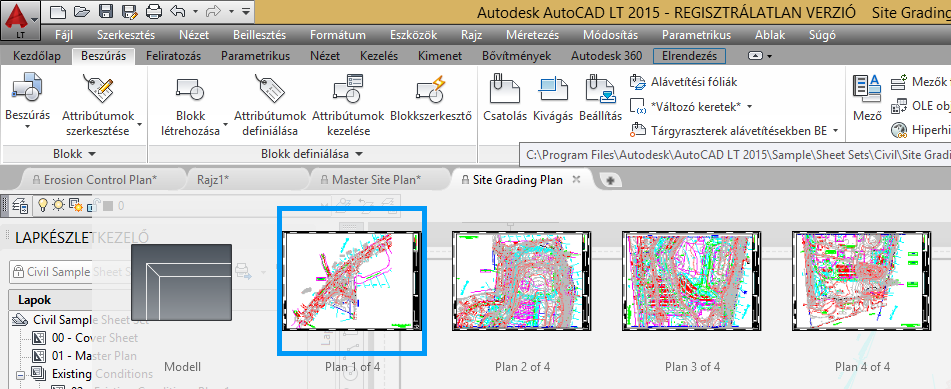Undo the last action with the arrow icon
951x389 pixels.
click(x=178, y=12)
